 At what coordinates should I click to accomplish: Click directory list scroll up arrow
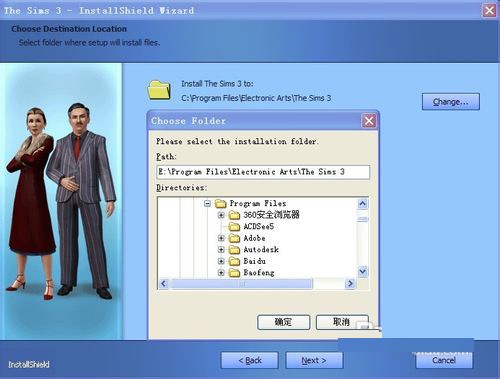pyautogui.click(x=363, y=203)
